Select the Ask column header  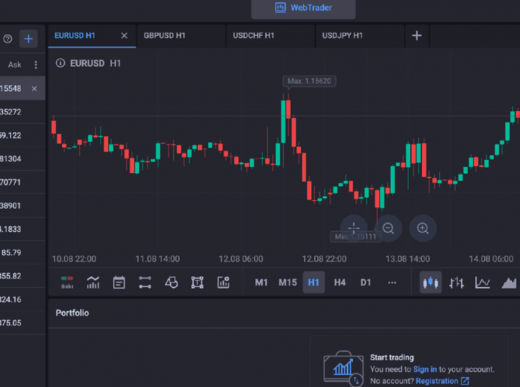pos(15,65)
